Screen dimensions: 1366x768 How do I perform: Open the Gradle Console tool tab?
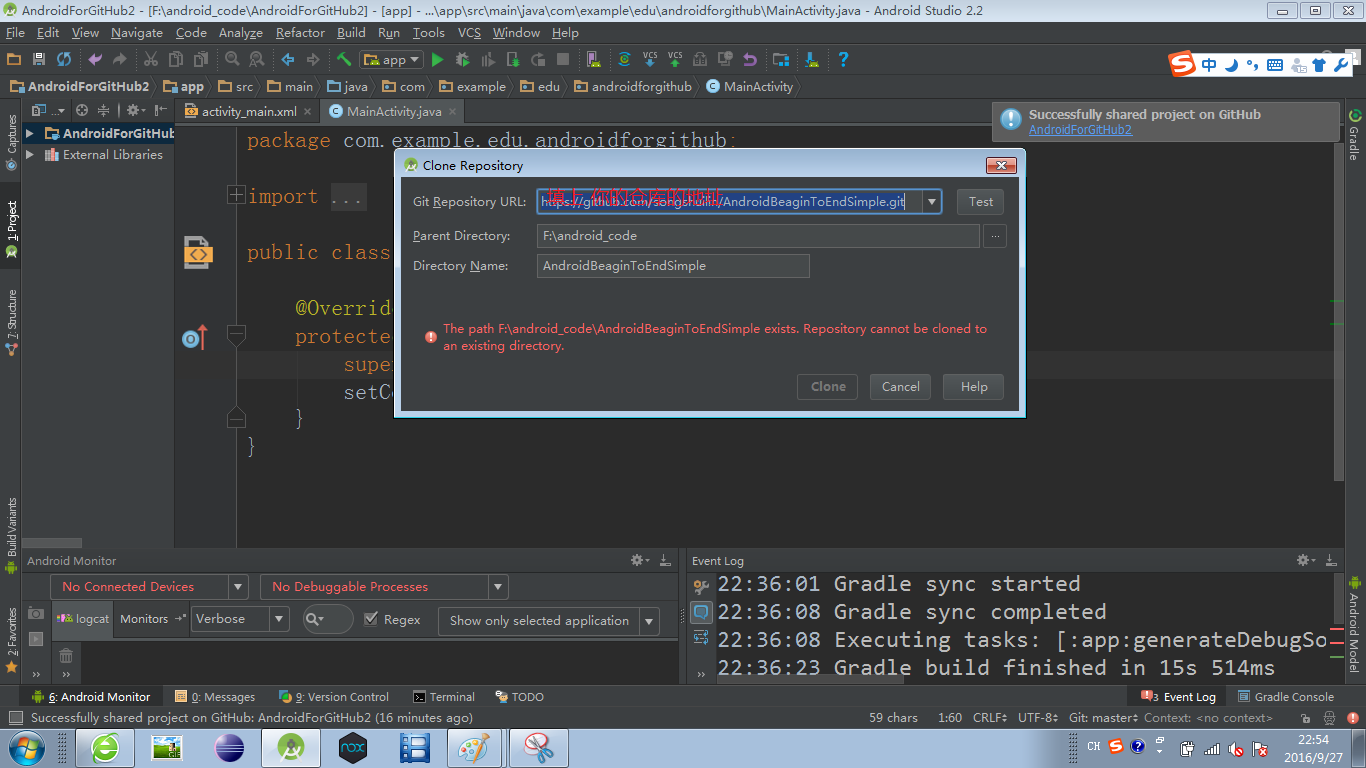tap(1286, 697)
